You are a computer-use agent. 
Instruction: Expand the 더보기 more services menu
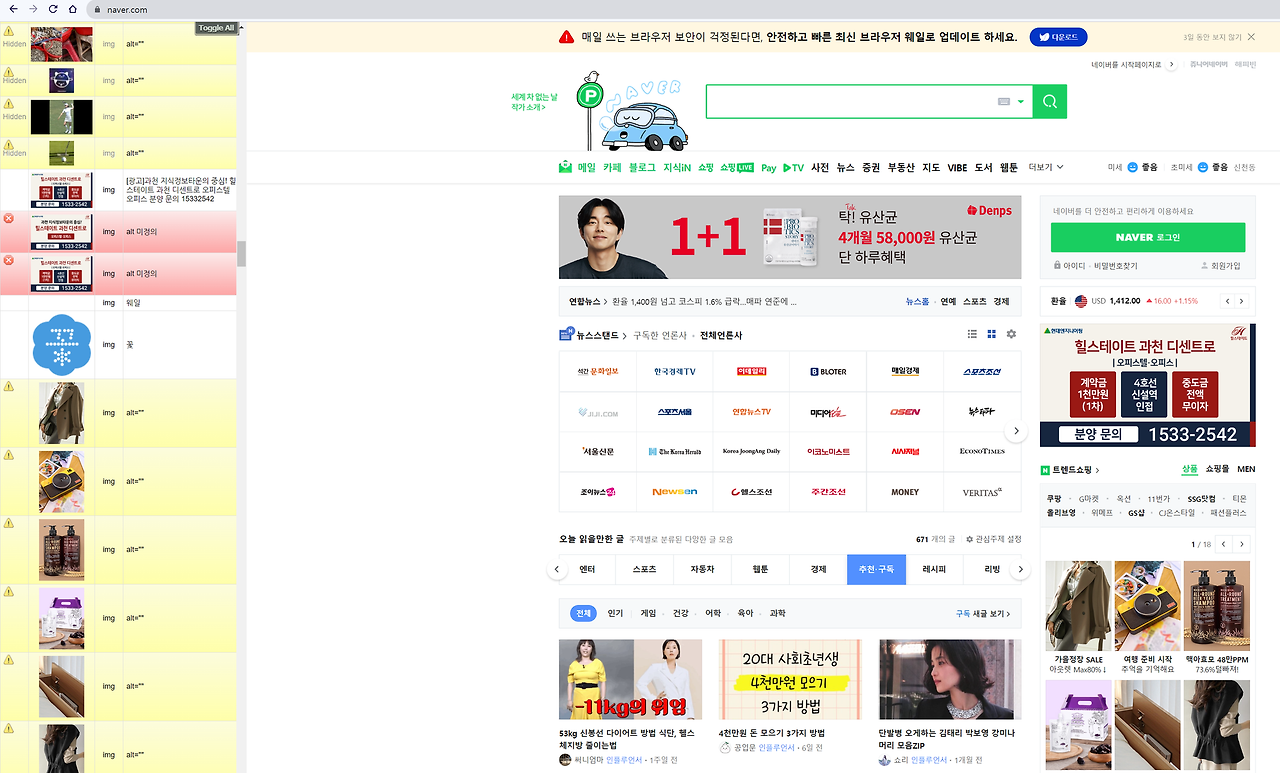click(1046, 167)
